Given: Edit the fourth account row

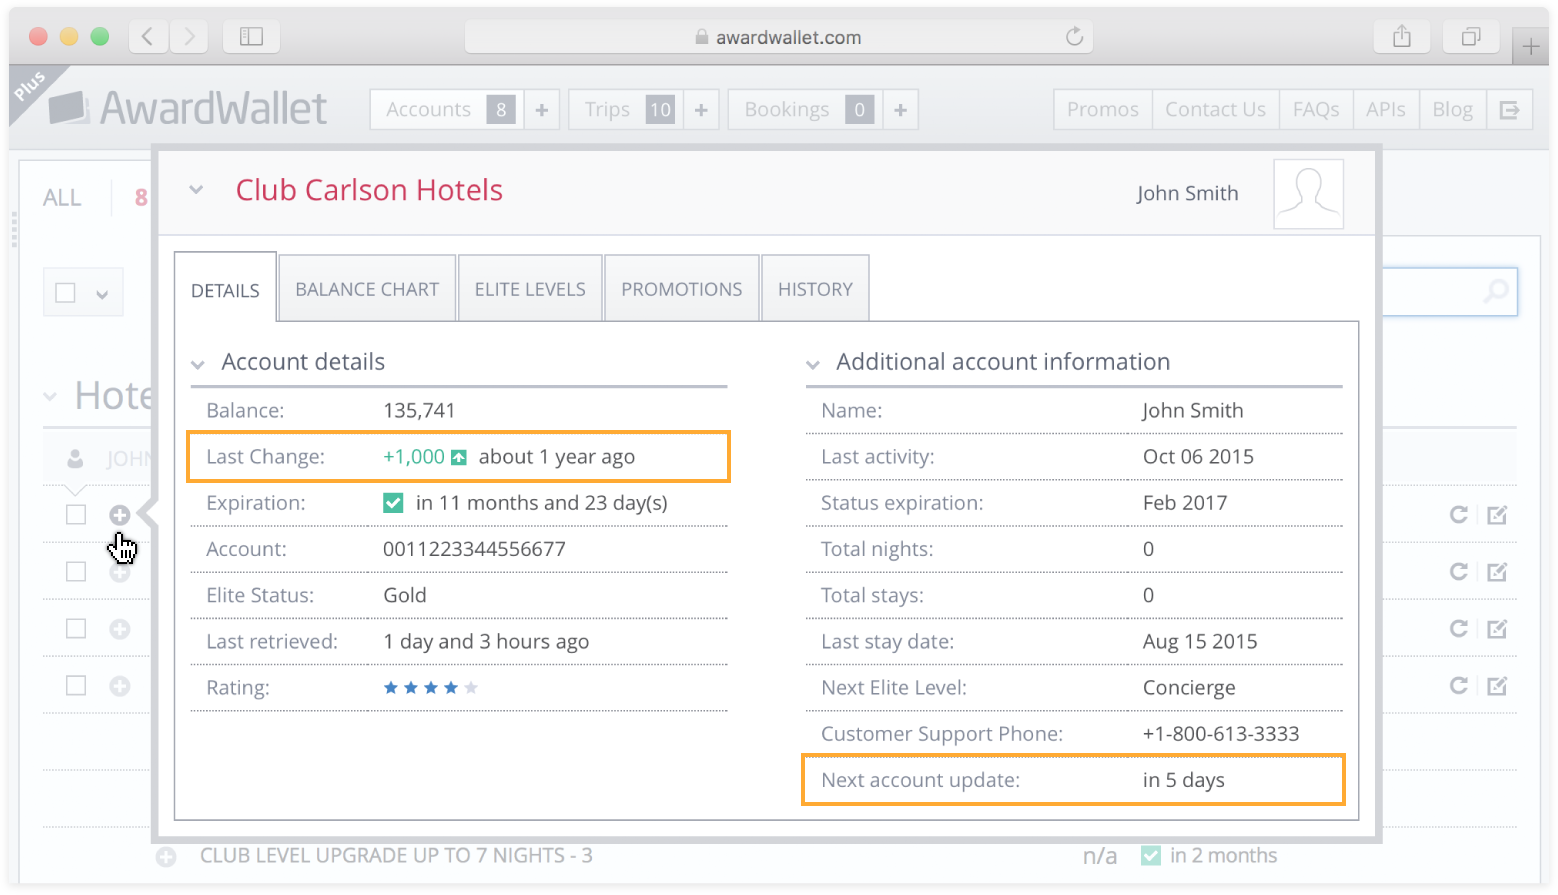Looking at the screenshot, I should (1497, 685).
